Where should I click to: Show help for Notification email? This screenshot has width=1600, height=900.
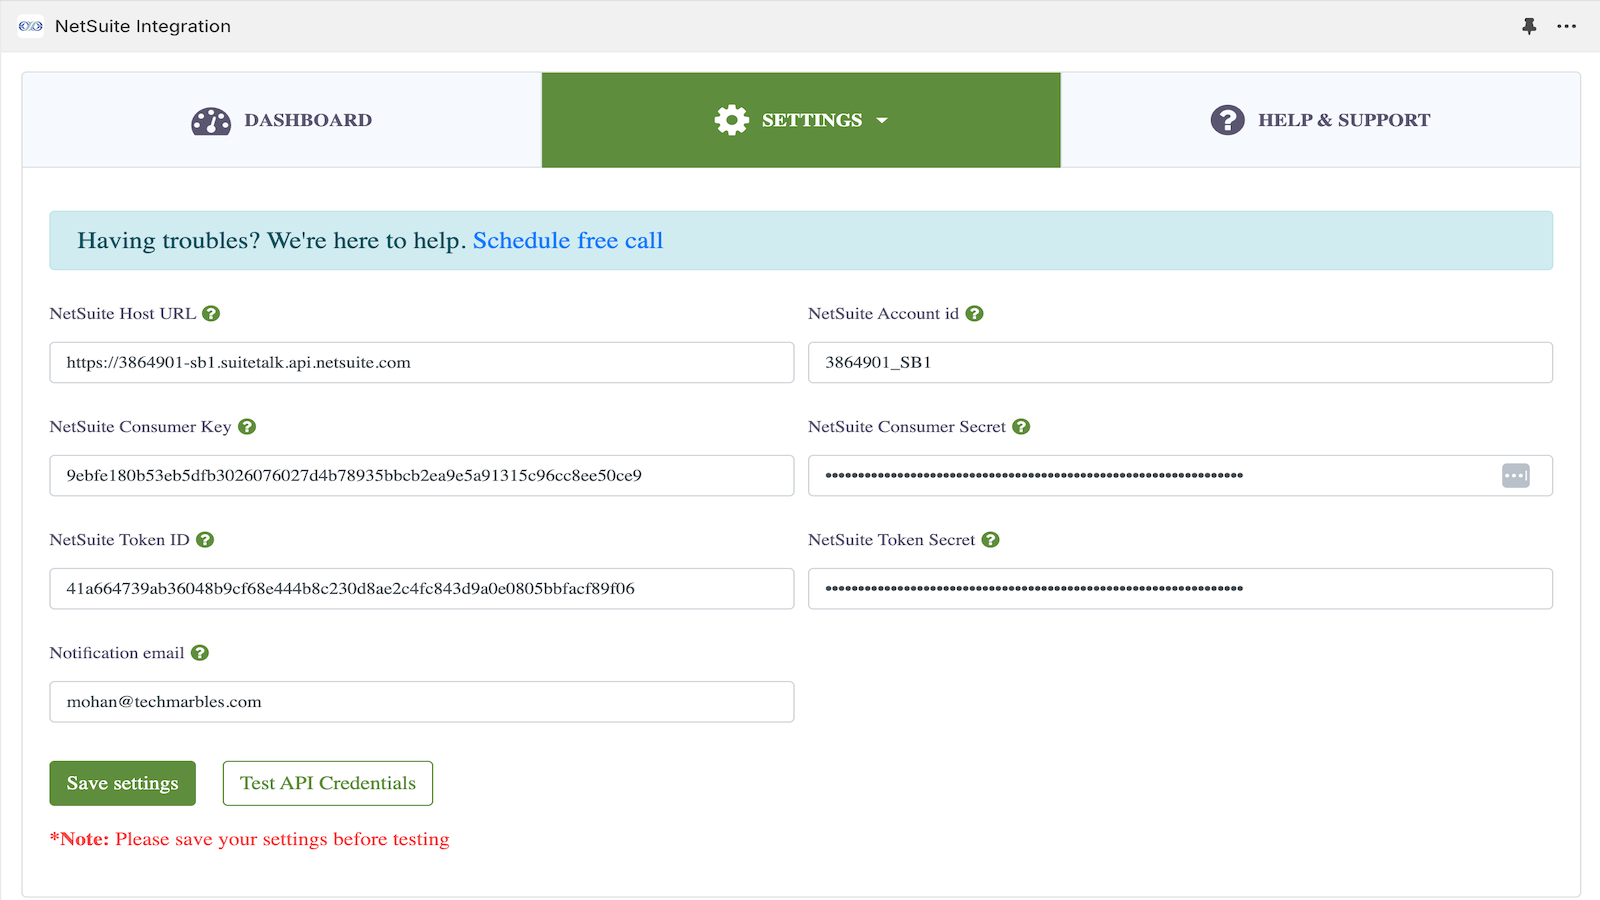pyautogui.click(x=200, y=653)
